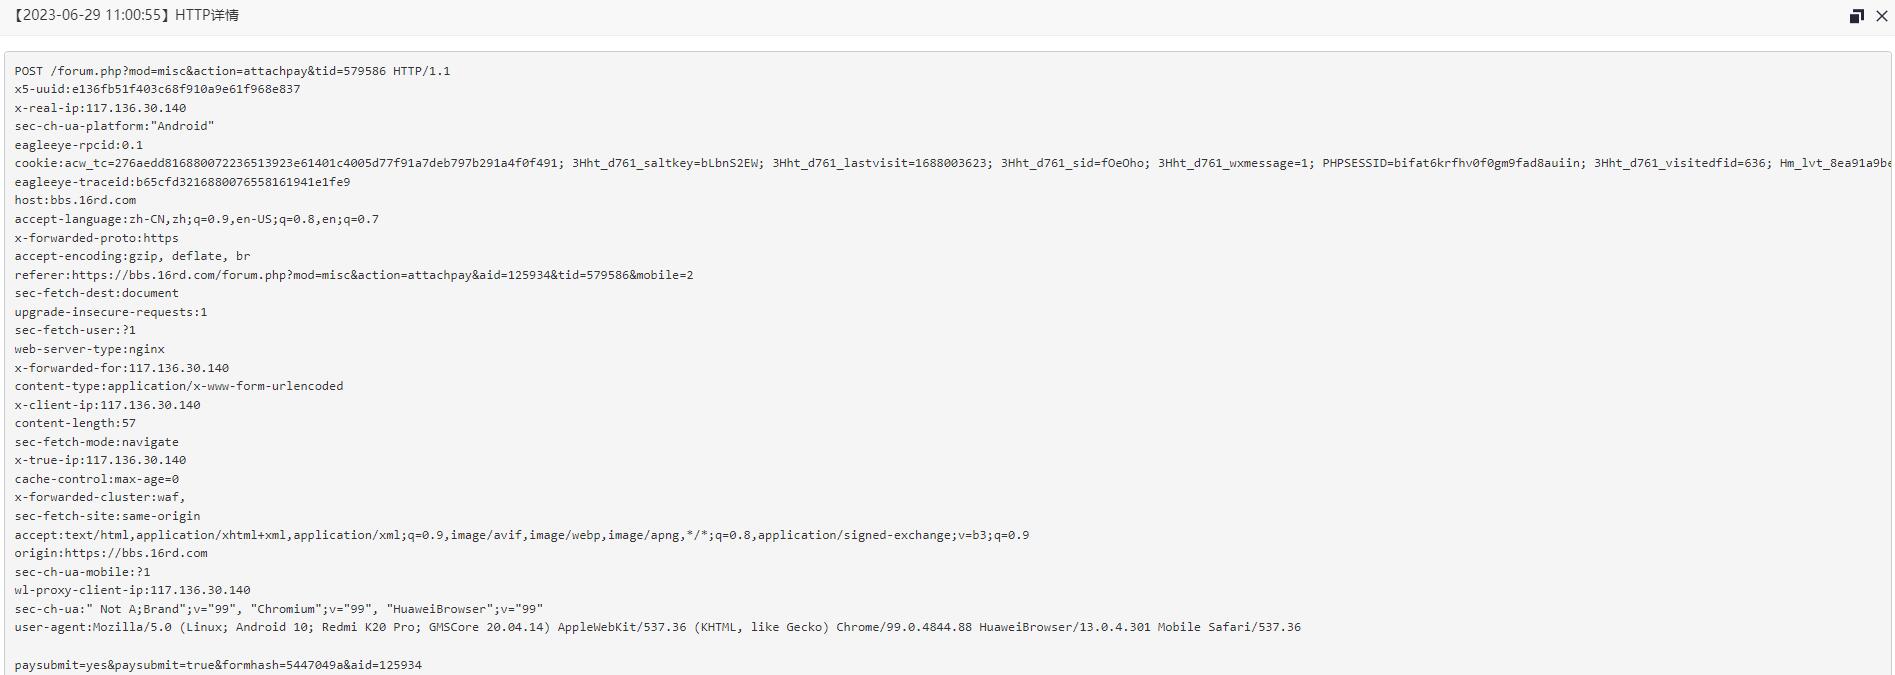Click the POST /forum.php request line

pyautogui.click(x=232, y=71)
